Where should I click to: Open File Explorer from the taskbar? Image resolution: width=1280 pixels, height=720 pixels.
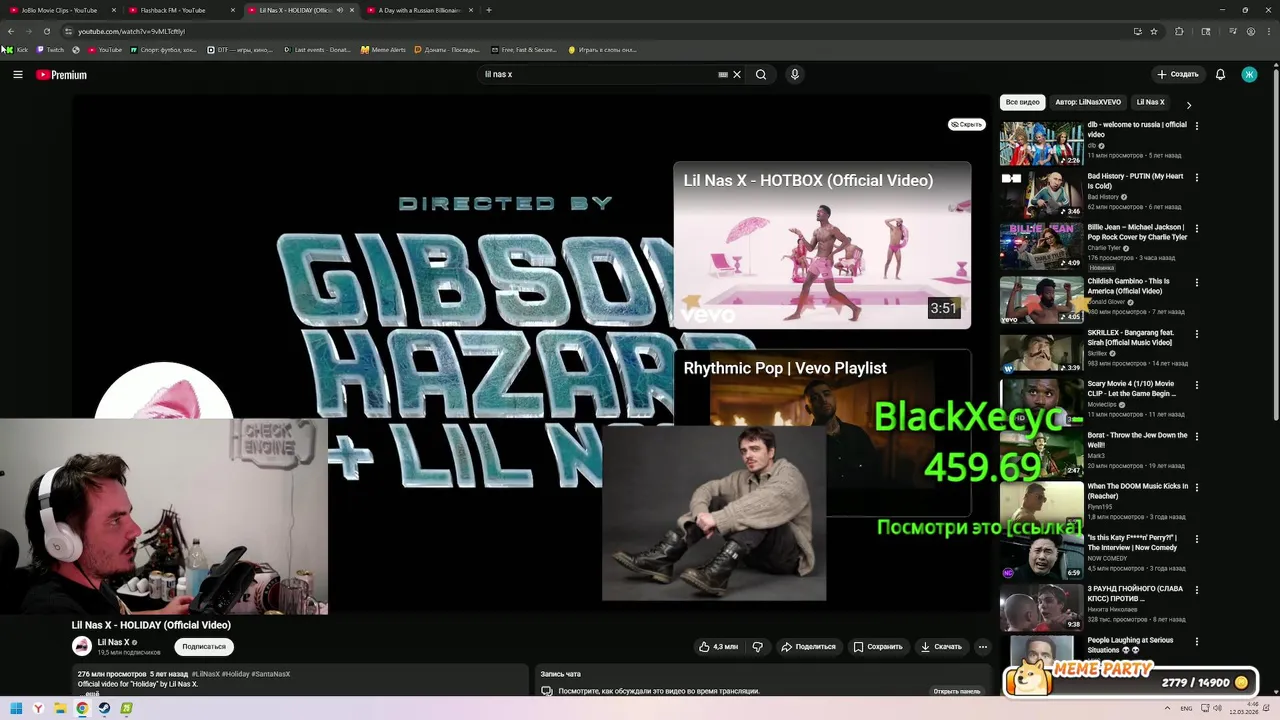[x=60, y=708]
